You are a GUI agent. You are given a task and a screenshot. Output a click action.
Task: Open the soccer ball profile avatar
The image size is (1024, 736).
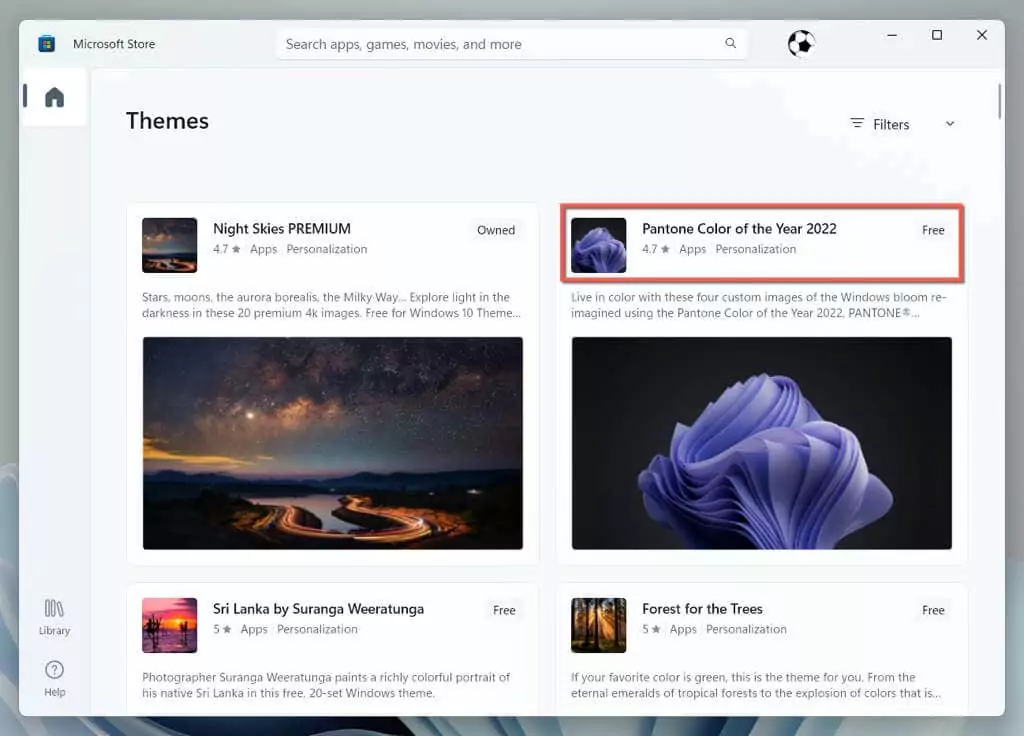click(801, 43)
